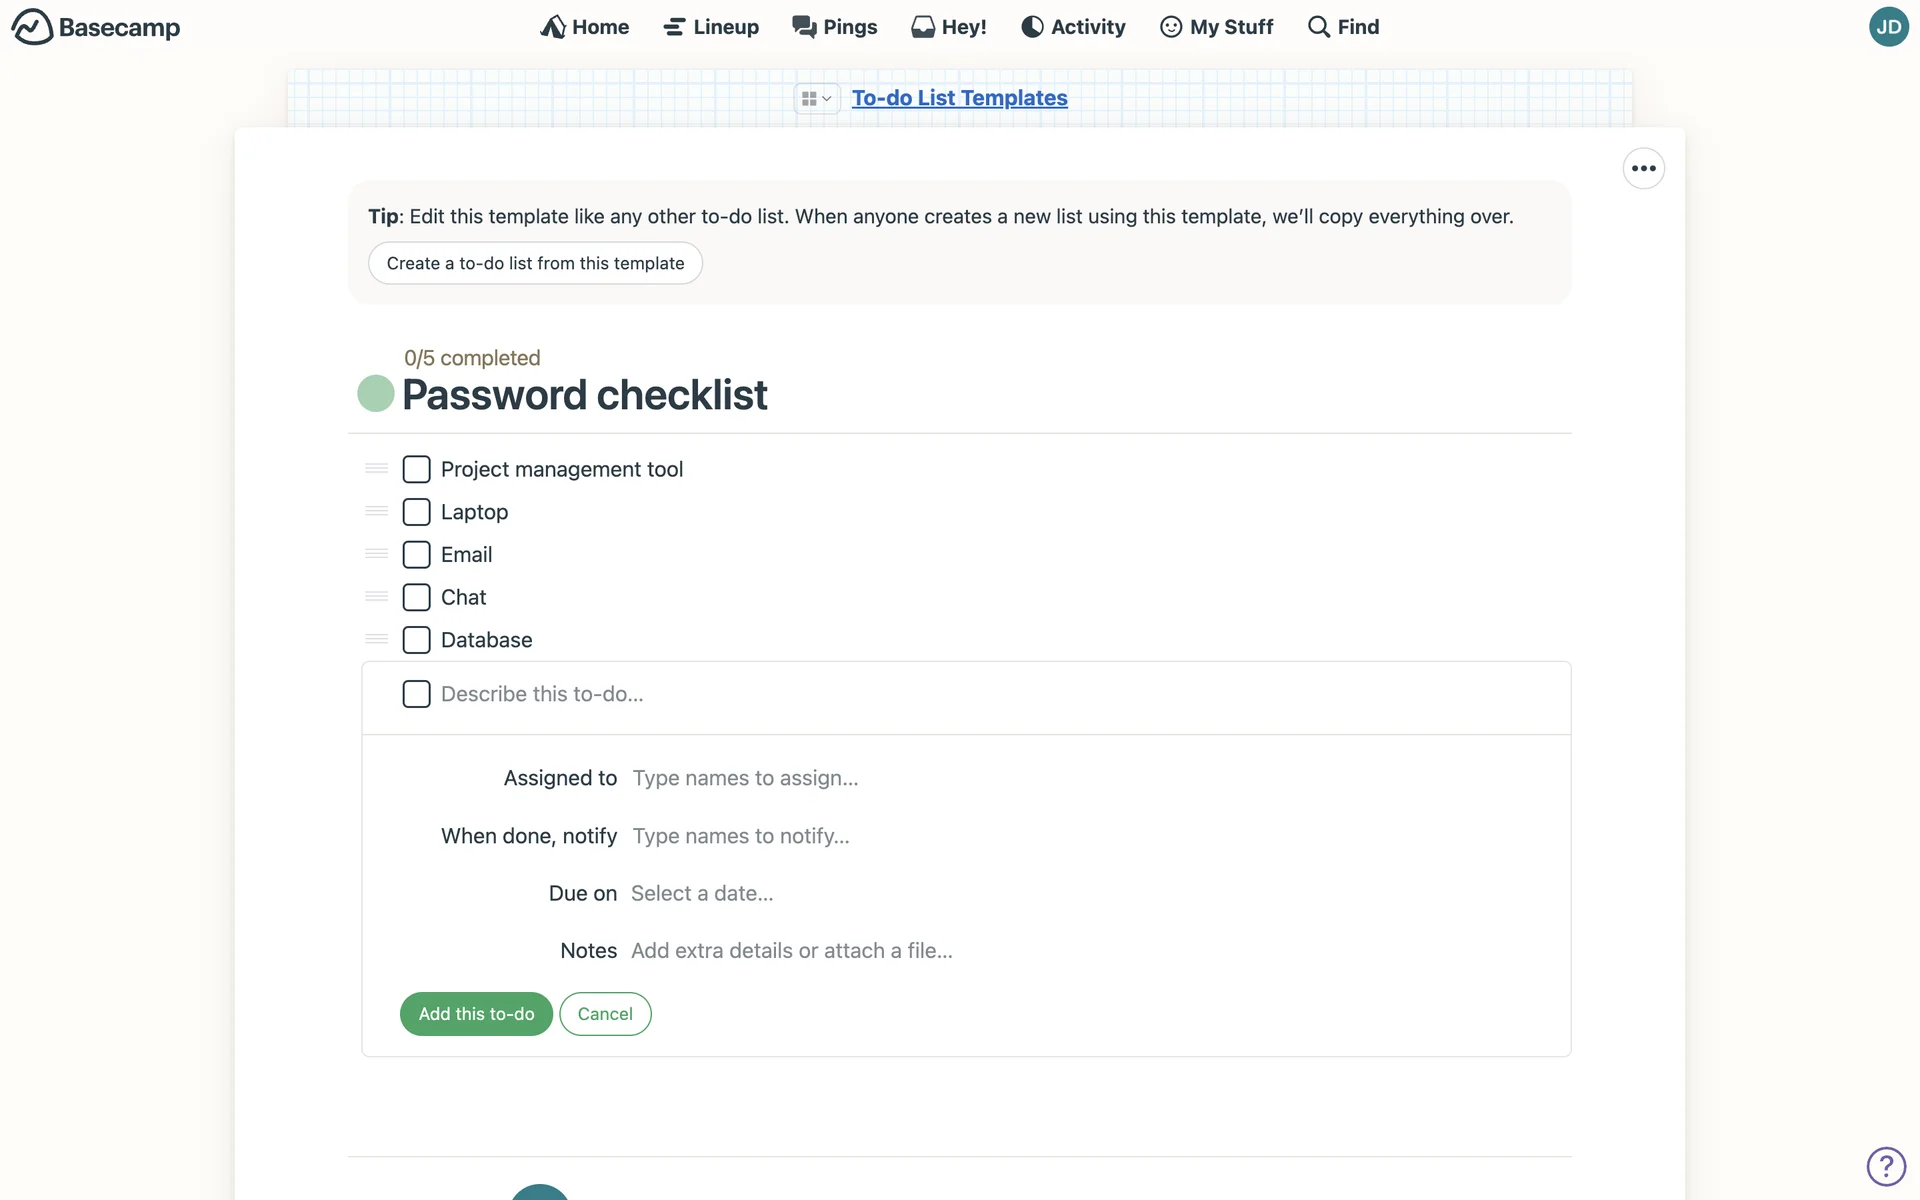Viewport: 1920px width, 1200px height.
Task: Click the Assigned to names field
Action: [745, 778]
